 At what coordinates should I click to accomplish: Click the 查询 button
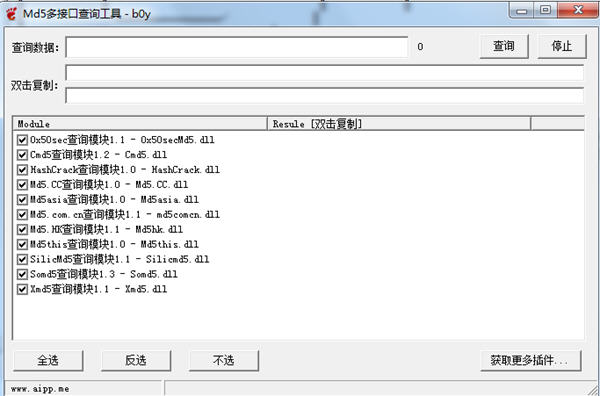(504, 46)
